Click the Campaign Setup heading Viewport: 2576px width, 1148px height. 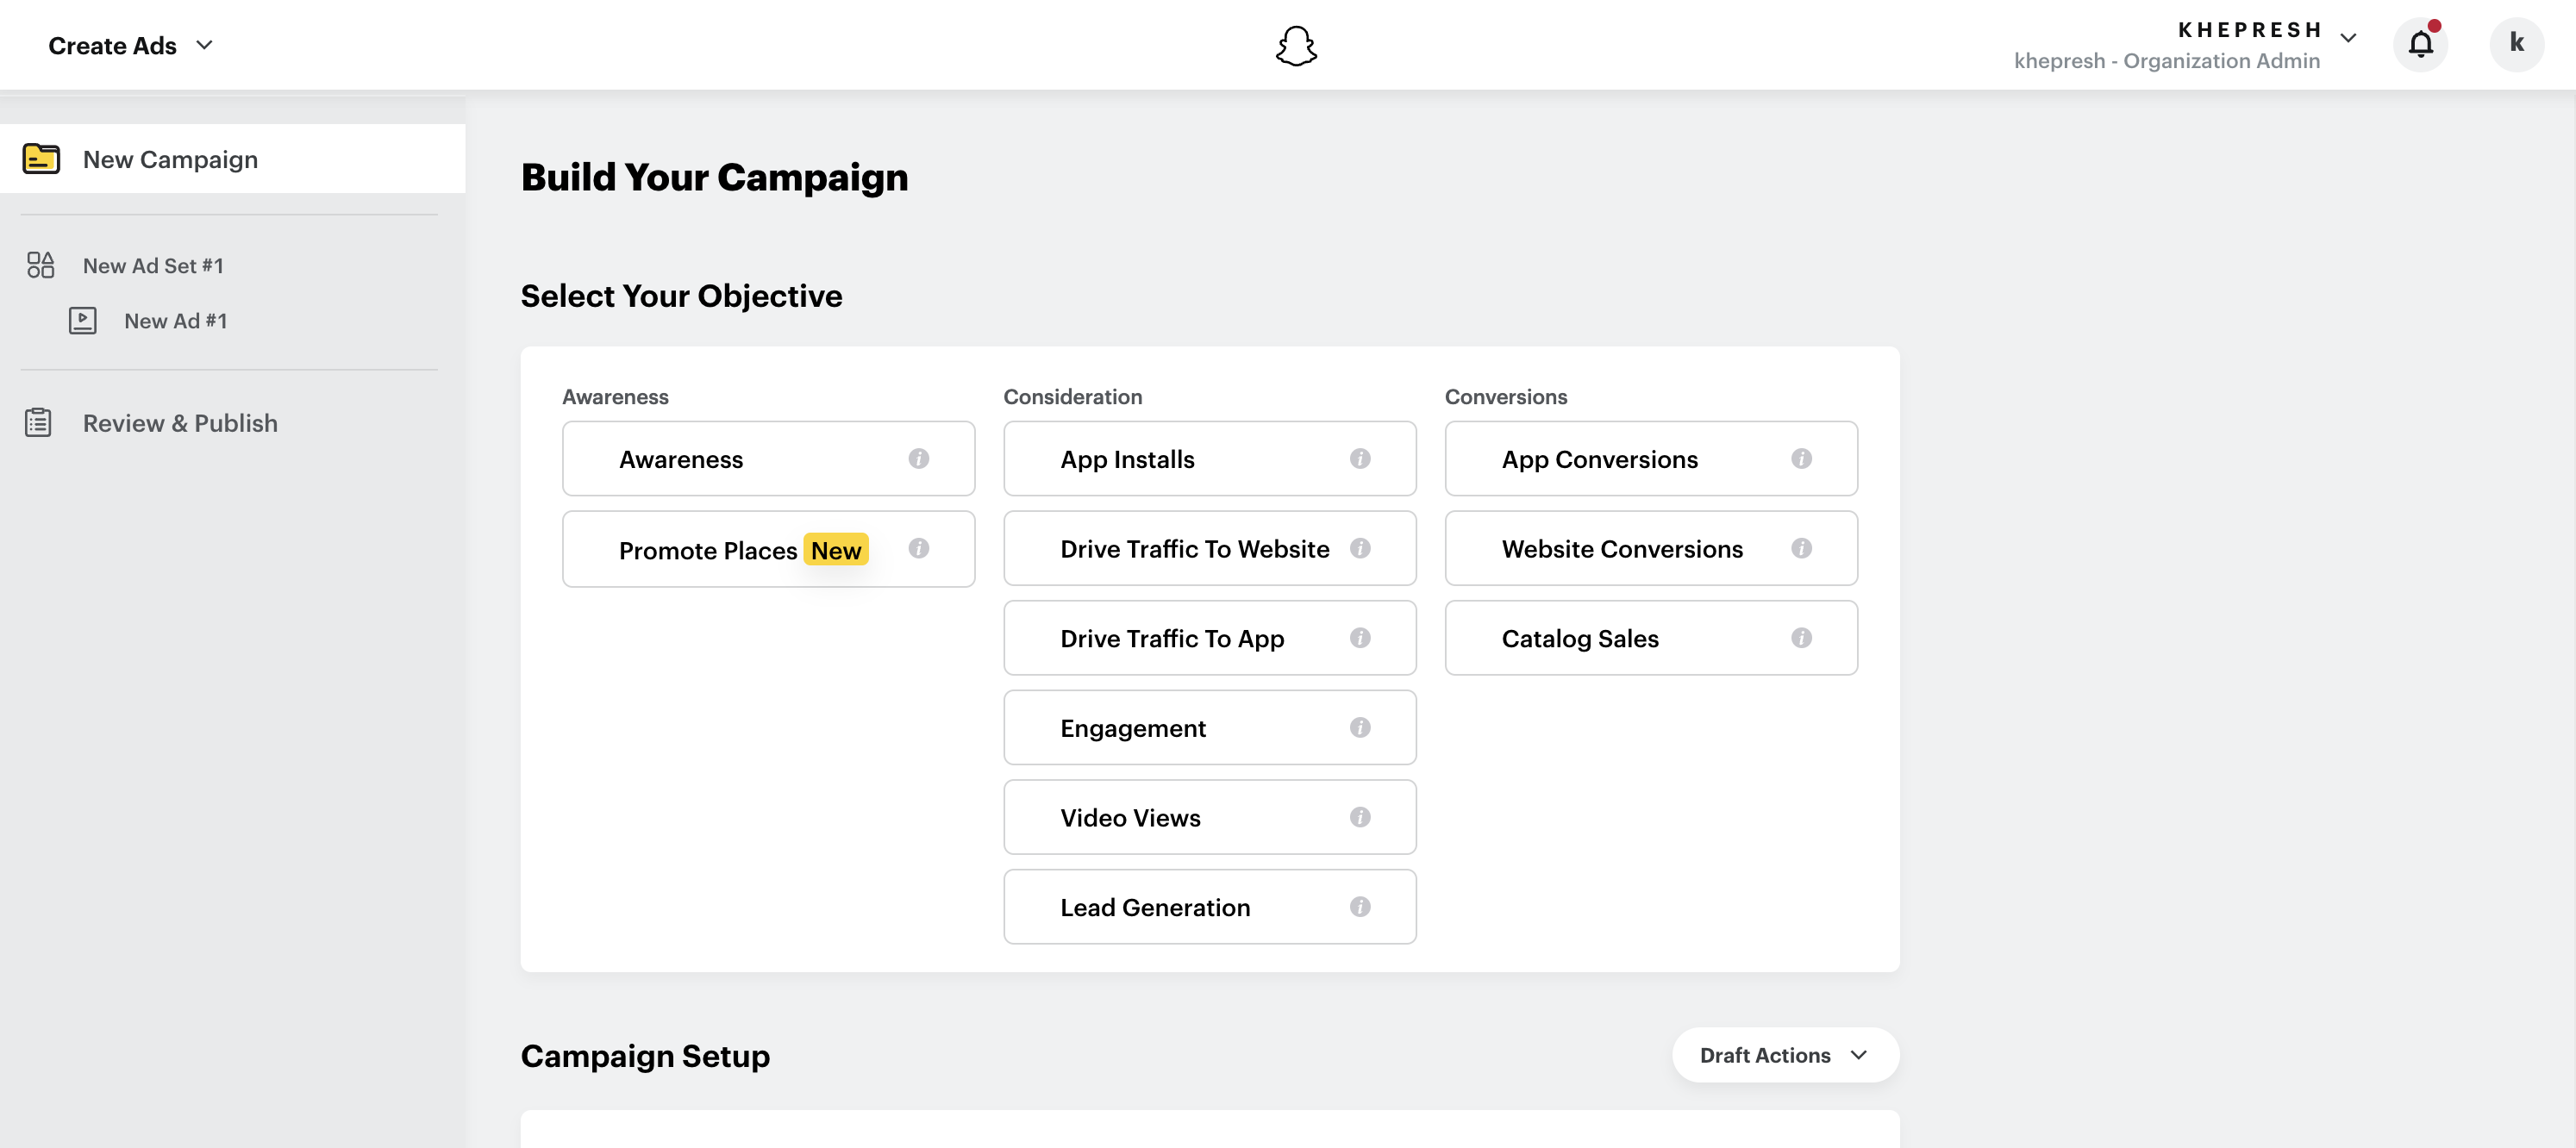[x=645, y=1056]
